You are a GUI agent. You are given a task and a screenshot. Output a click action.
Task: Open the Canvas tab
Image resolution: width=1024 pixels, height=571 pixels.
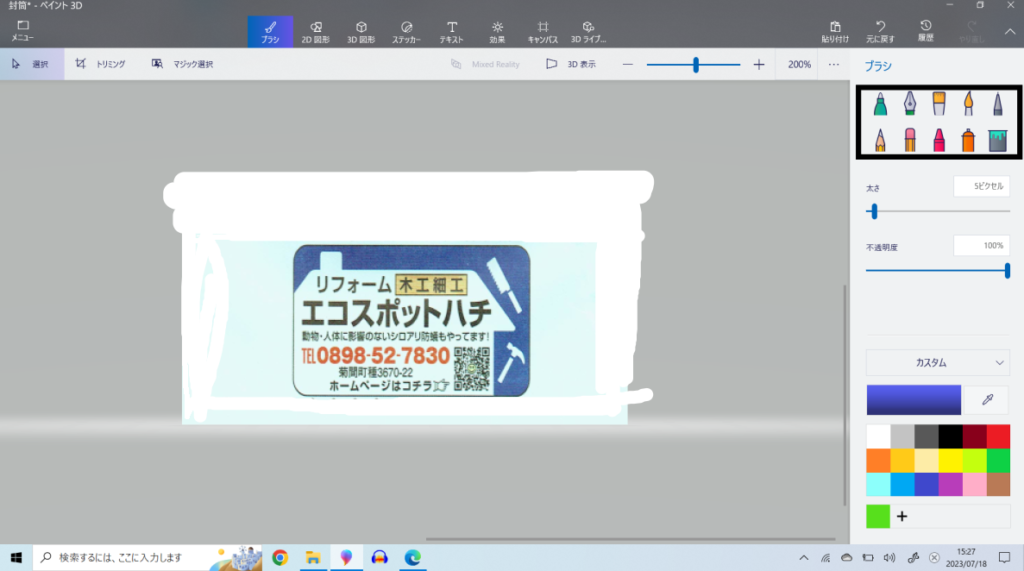[x=543, y=31]
